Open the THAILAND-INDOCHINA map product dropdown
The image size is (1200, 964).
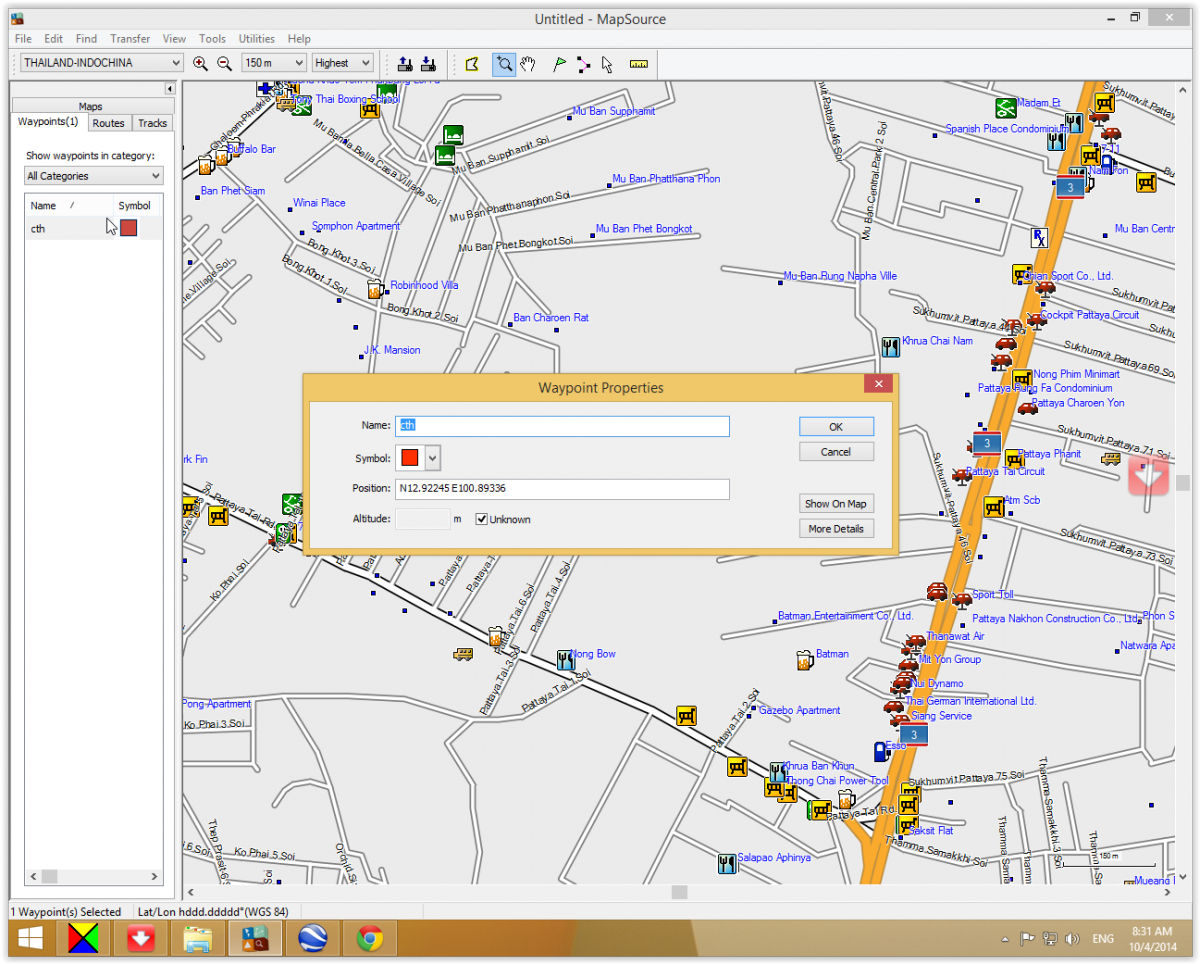click(102, 63)
